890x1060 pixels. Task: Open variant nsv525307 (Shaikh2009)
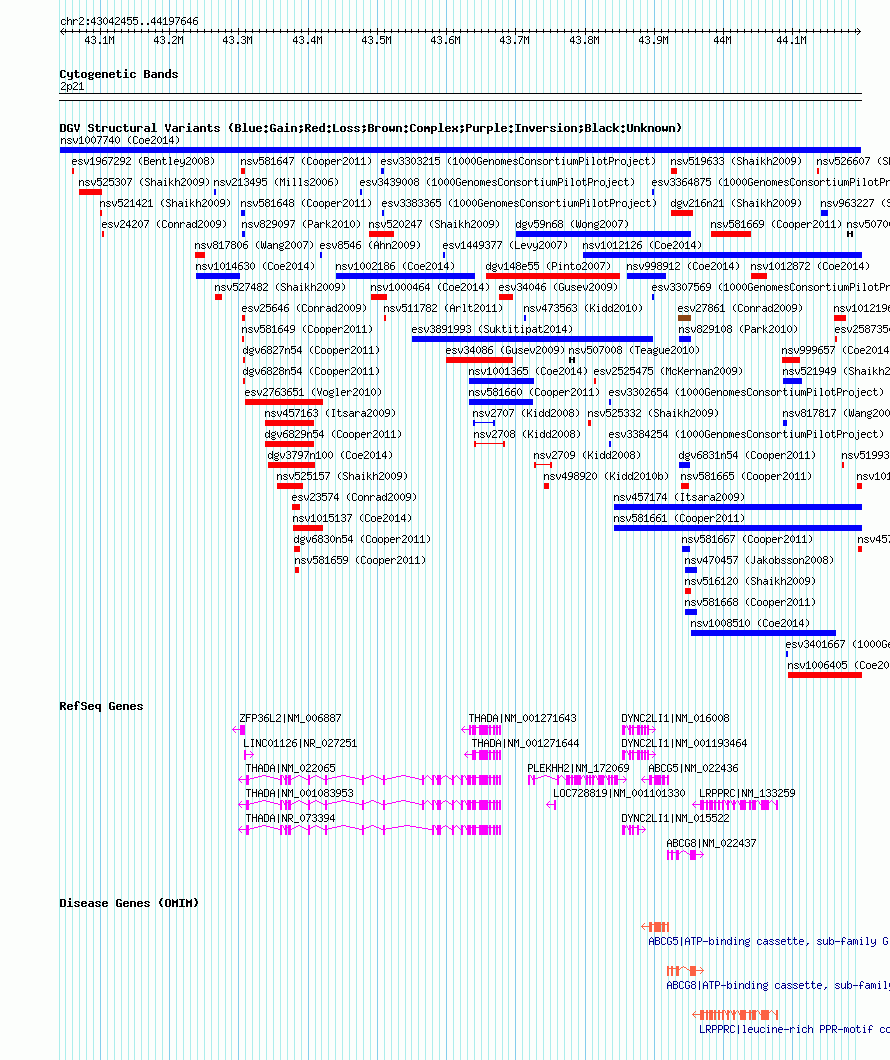pyautogui.click(x=144, y=183)
